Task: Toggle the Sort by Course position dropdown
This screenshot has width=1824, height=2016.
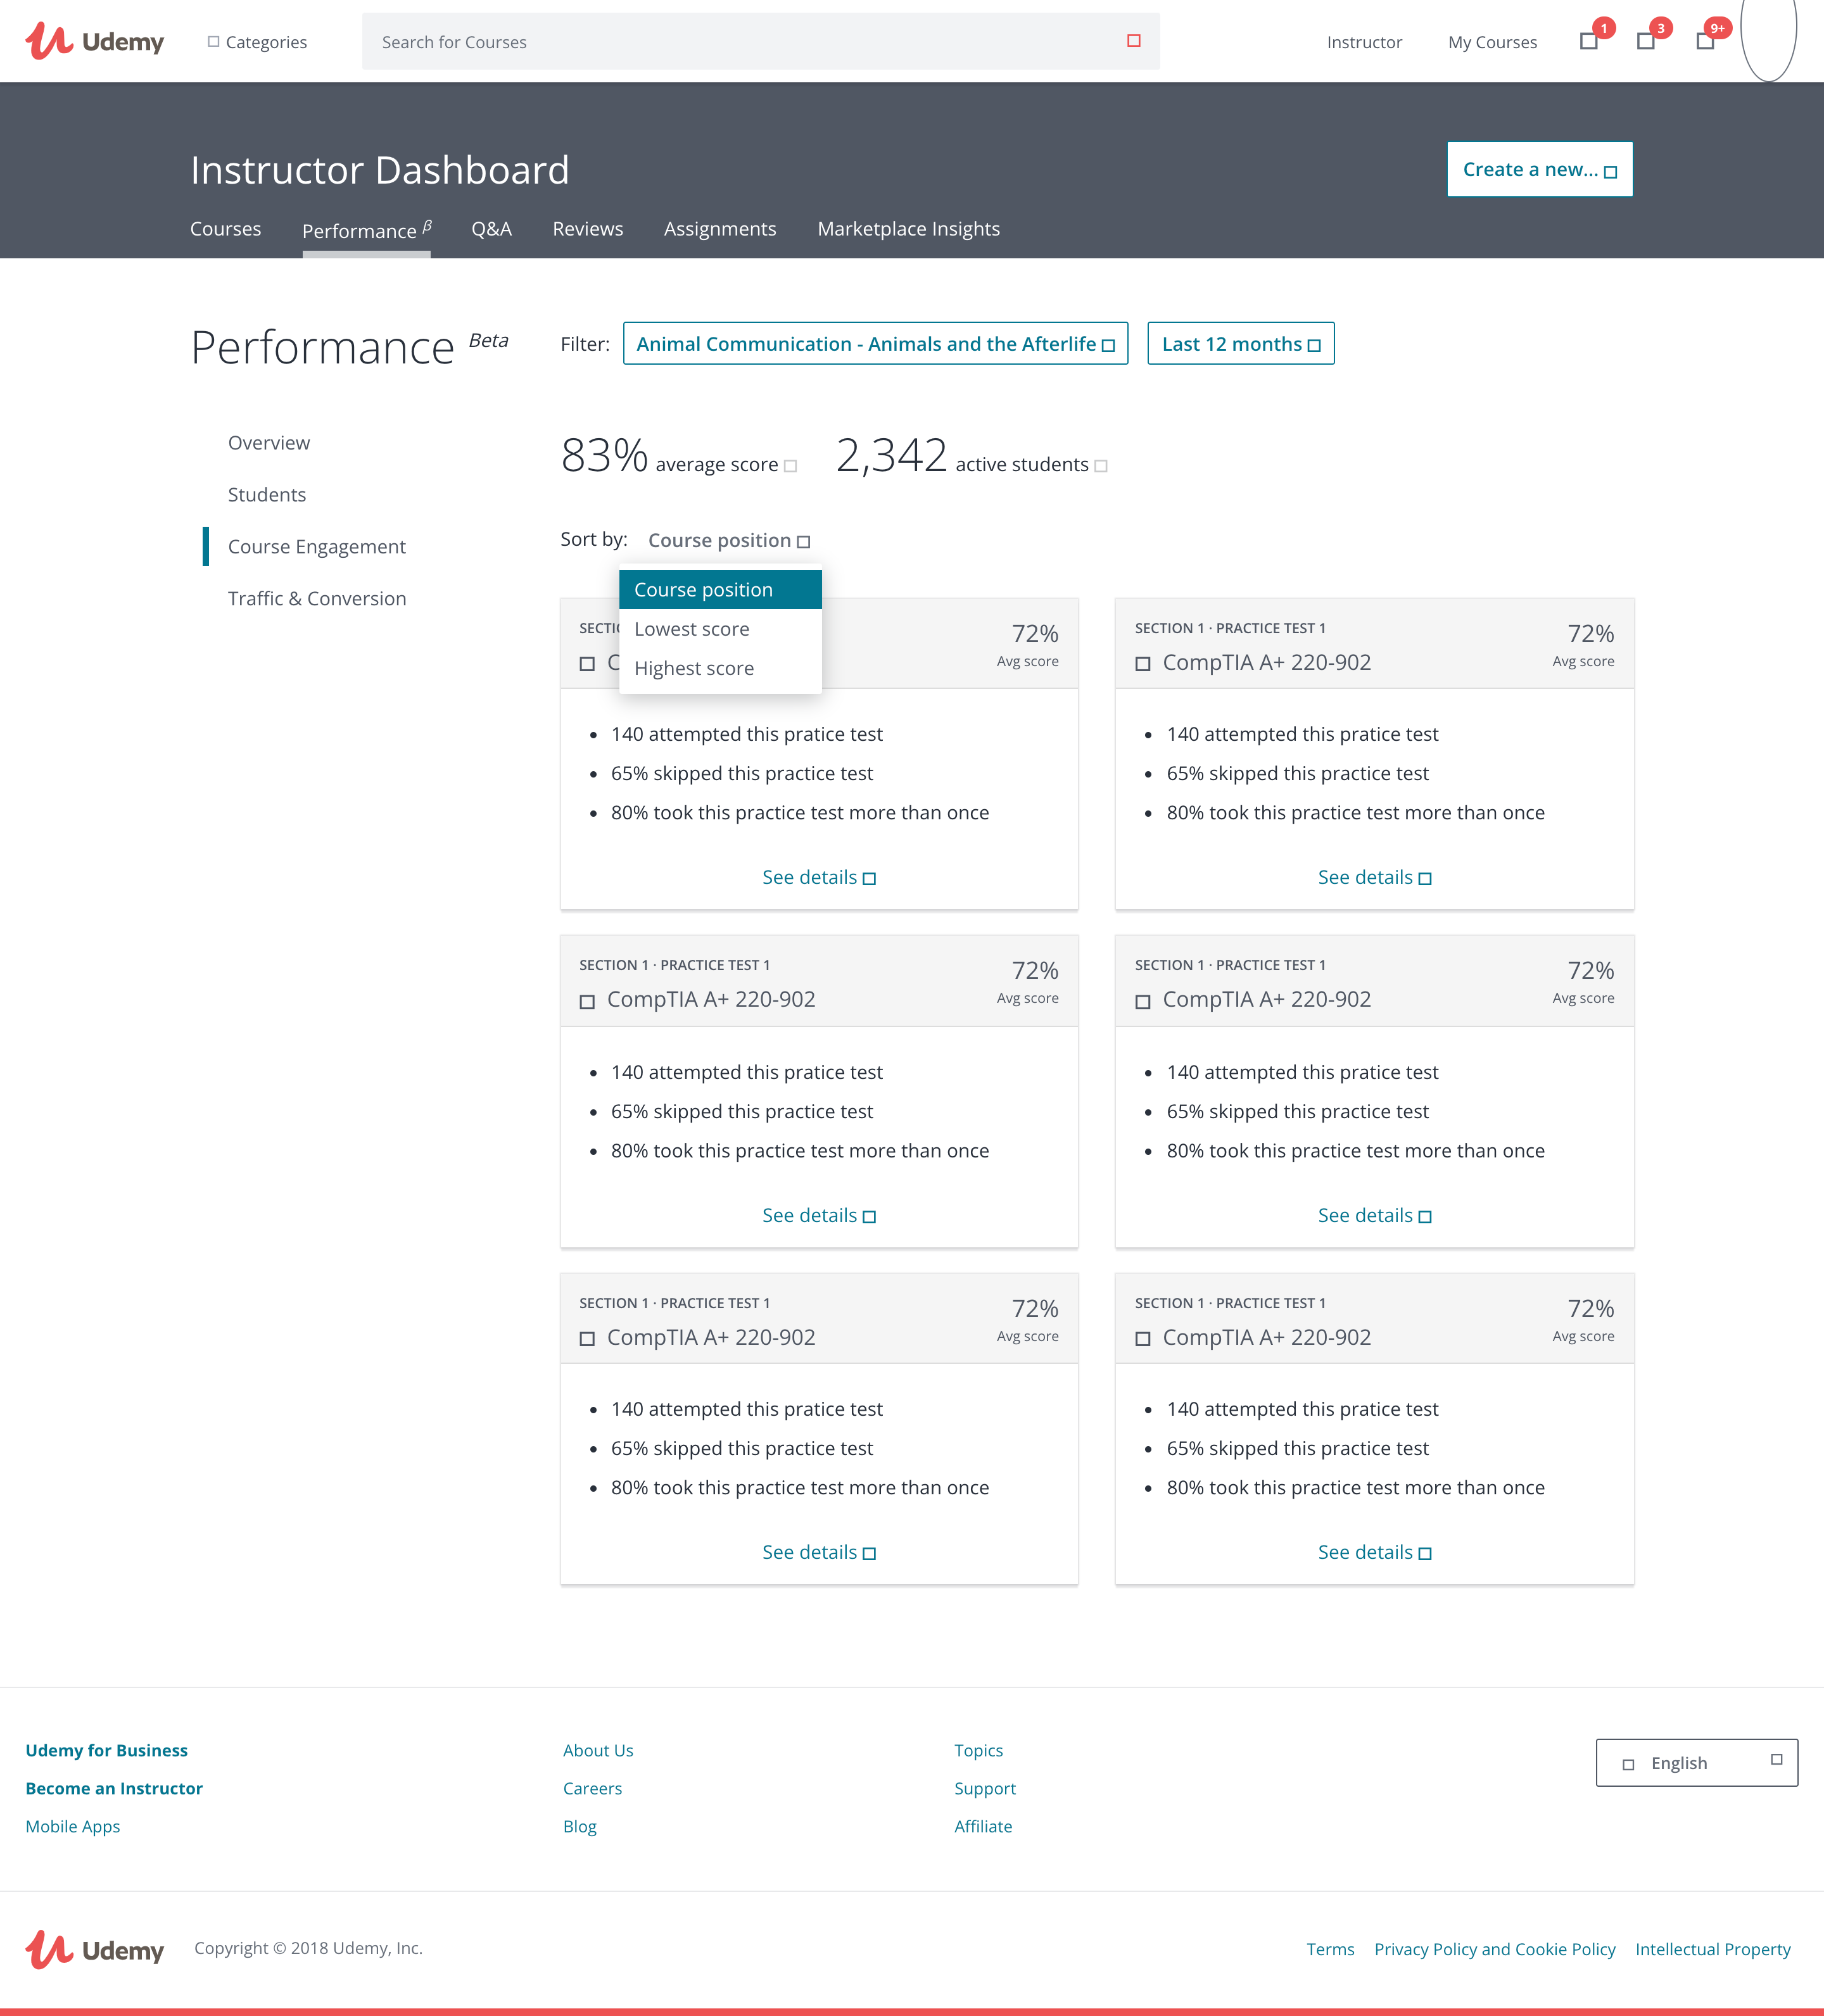Action: coord(728,540)
